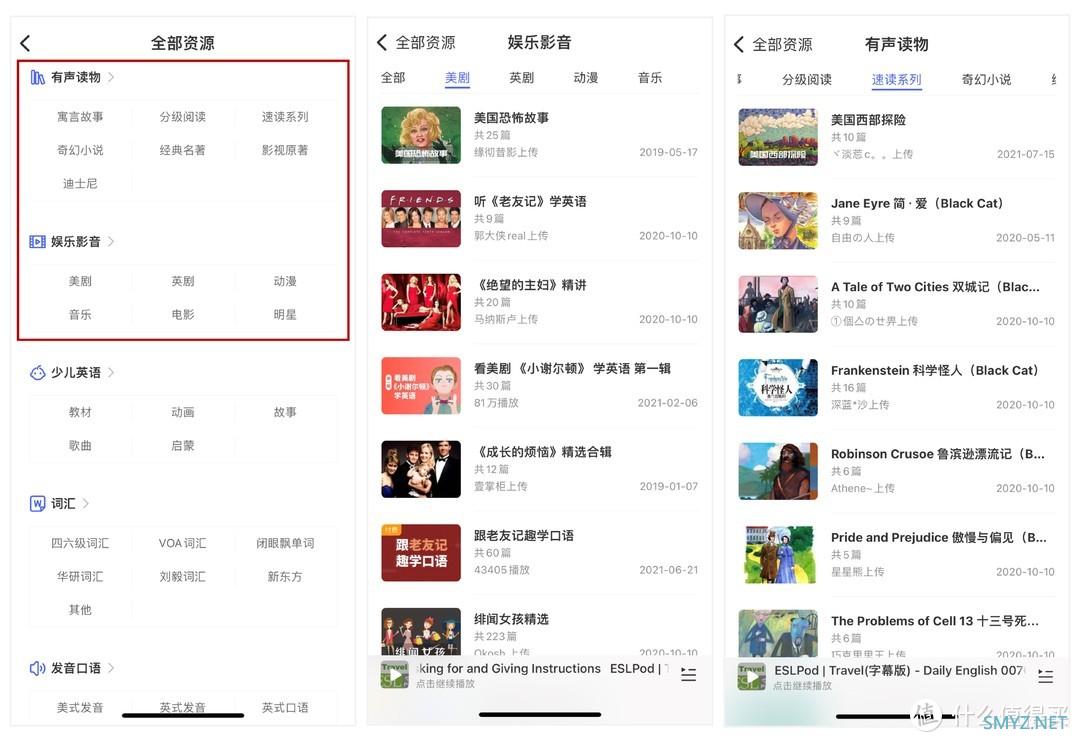
Task: Select the 速读系列 tab in 有声读物
Action: click(896, 80)
